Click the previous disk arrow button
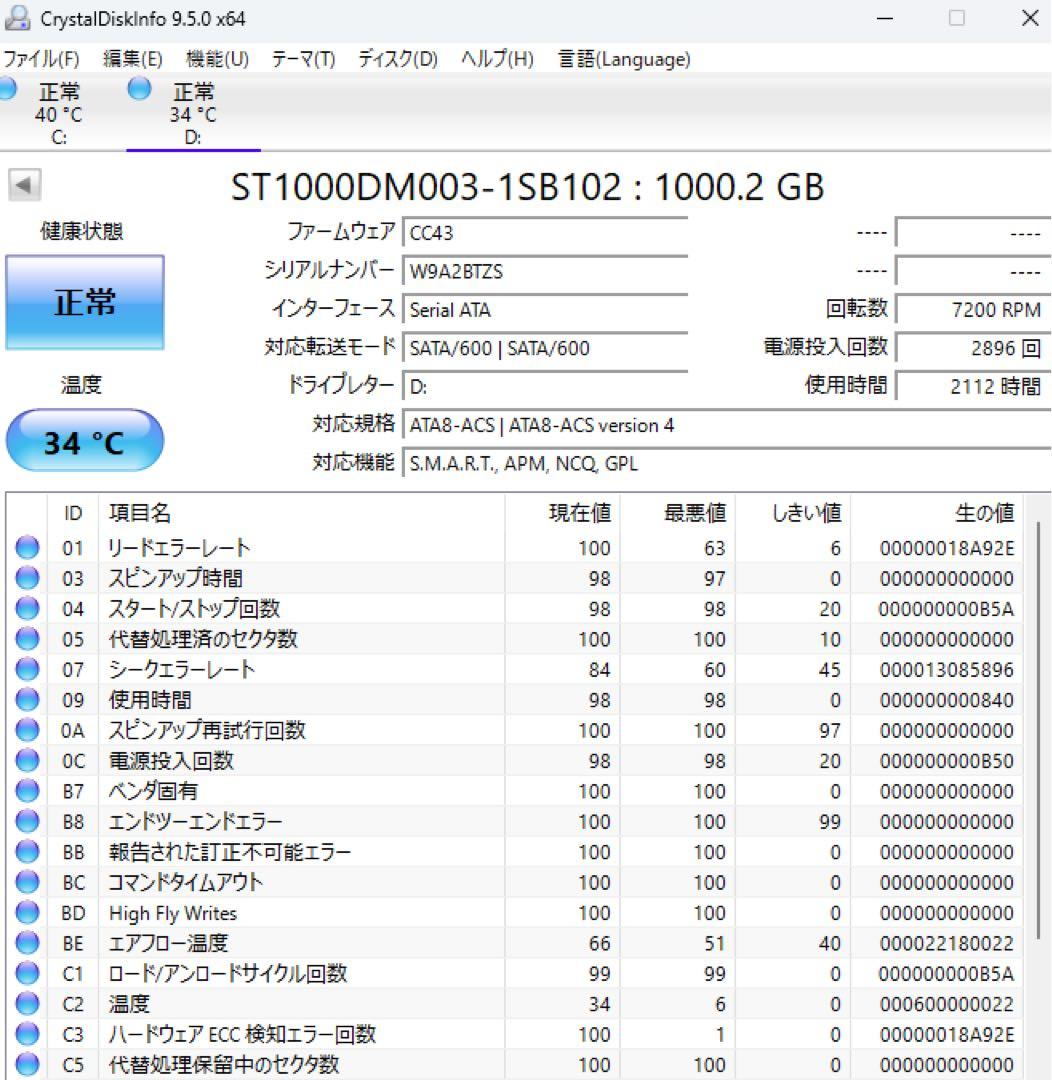The width and height of the screenshot is (1052, 1080). click(22, 186)
